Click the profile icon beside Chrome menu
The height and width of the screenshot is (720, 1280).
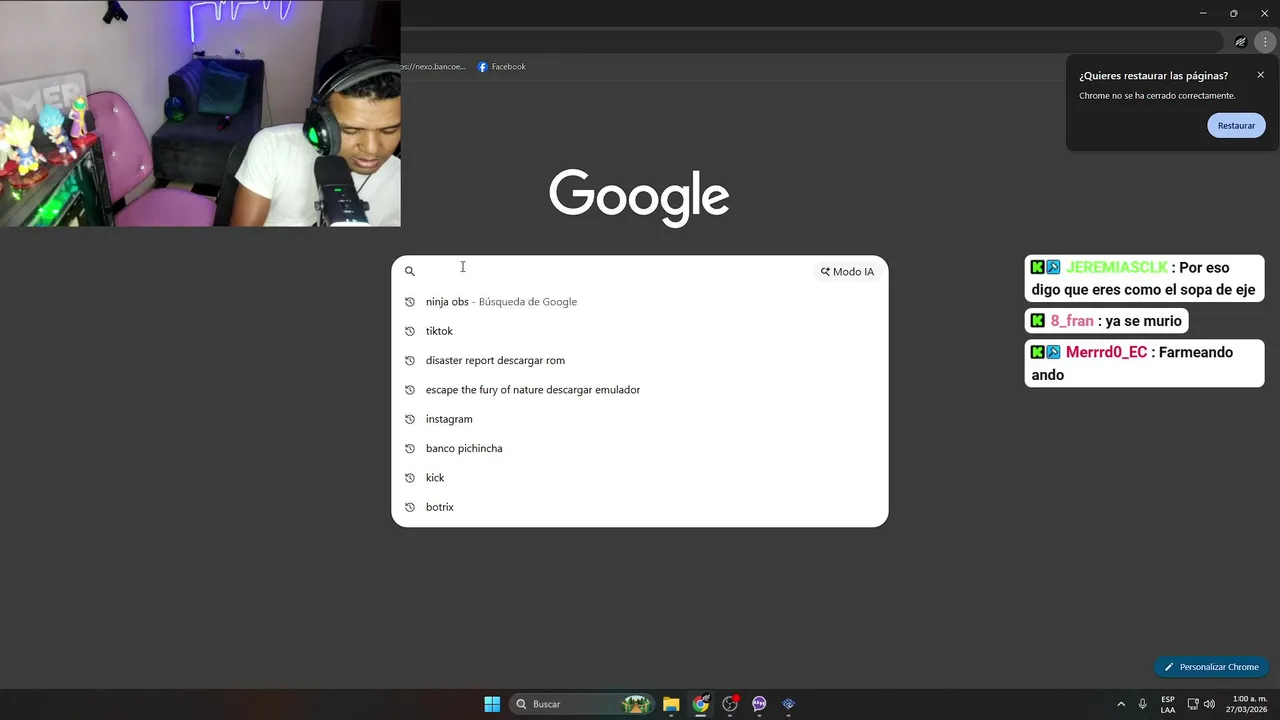click(x=1241, y=42)
